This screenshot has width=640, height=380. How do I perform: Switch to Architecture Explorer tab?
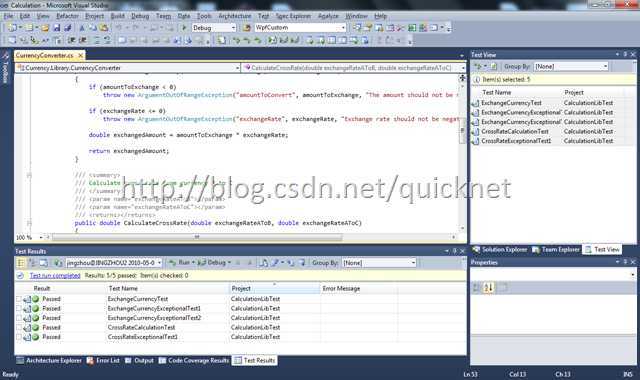pyautogui.click(x=49, y=360)
